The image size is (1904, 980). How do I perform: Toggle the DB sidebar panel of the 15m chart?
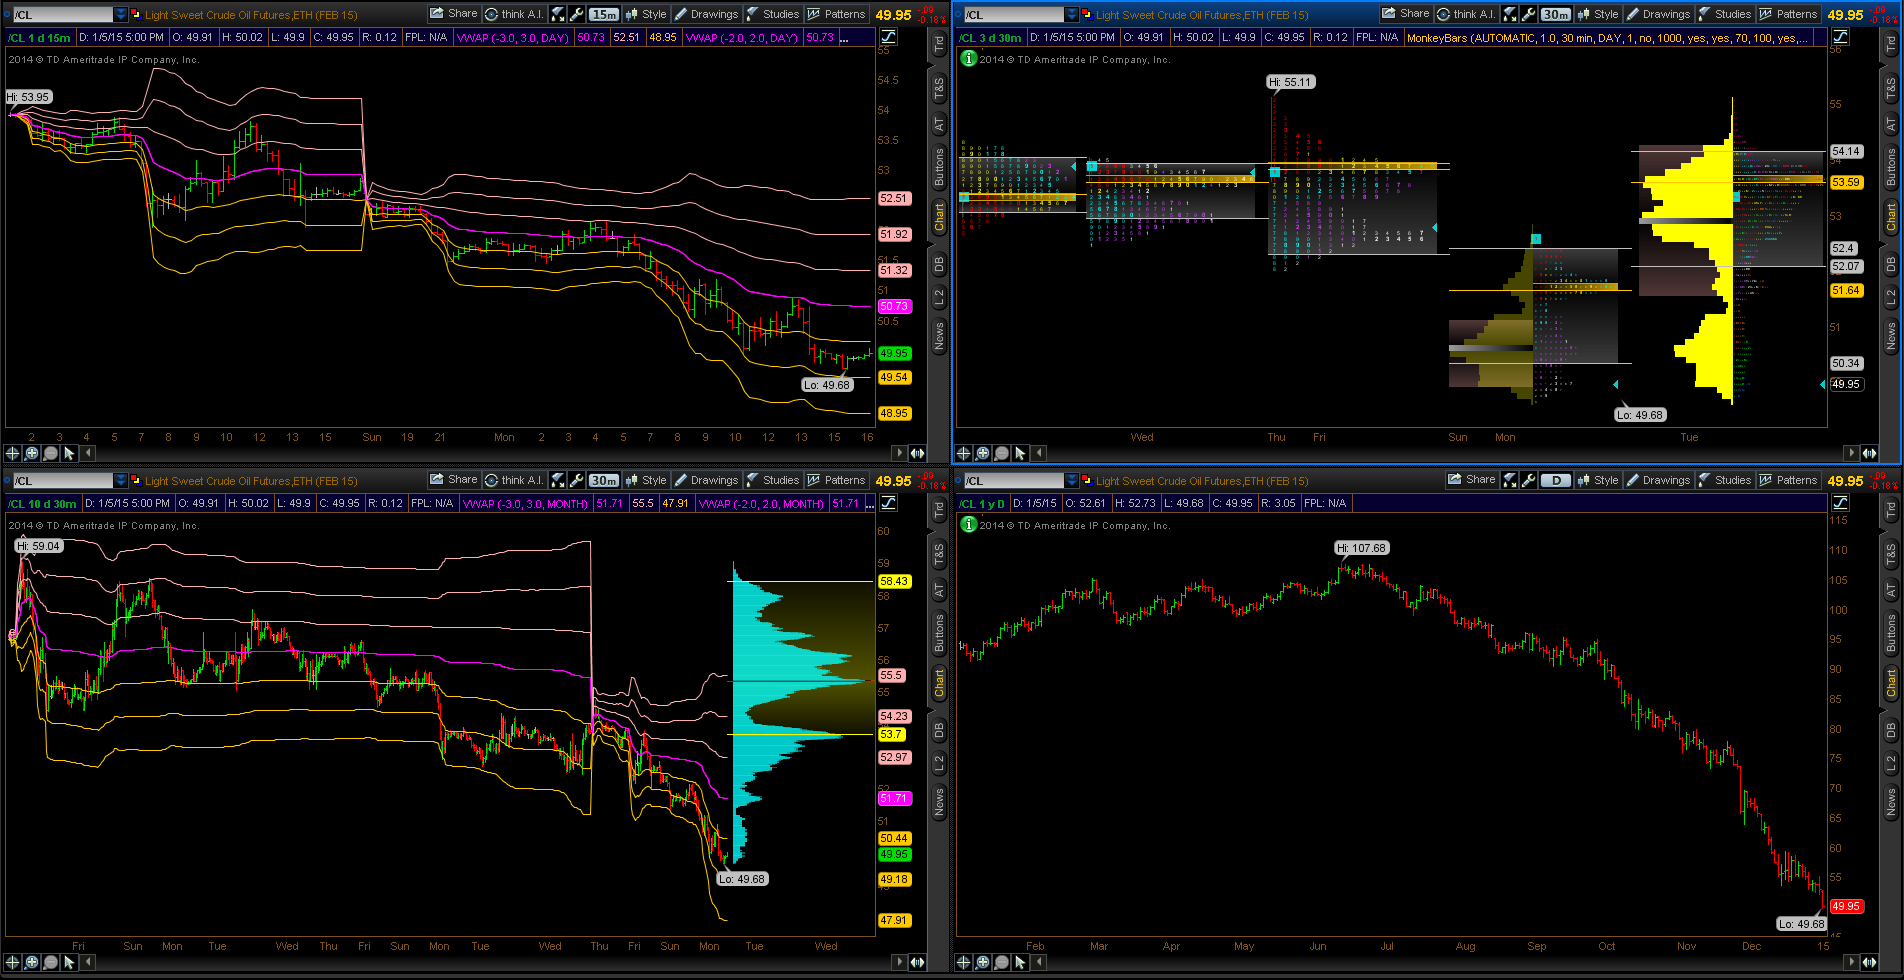[939, 264]
